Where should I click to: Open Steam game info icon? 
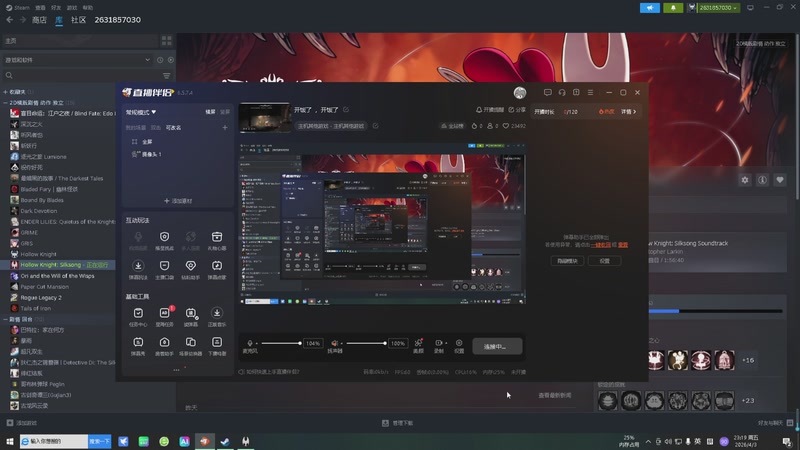click(x=762, y=180)
